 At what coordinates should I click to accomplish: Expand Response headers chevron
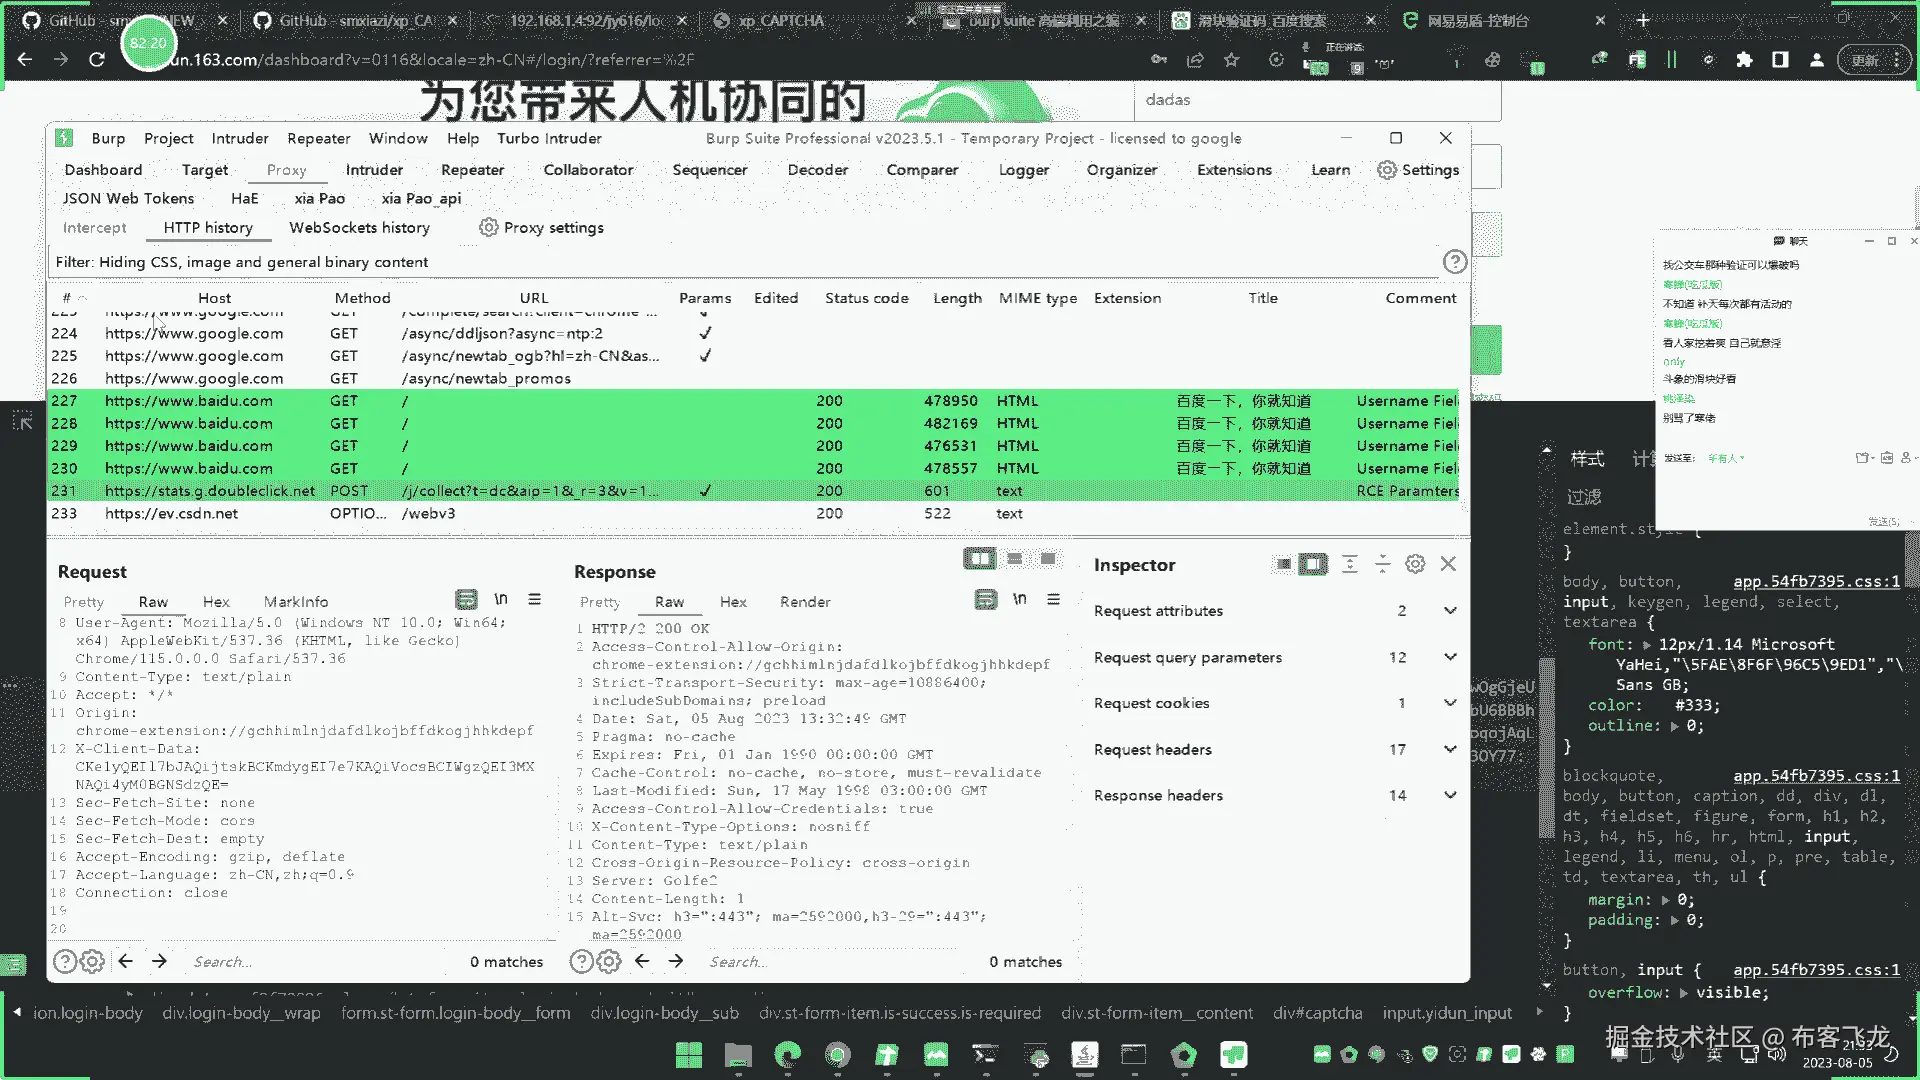1450,795
